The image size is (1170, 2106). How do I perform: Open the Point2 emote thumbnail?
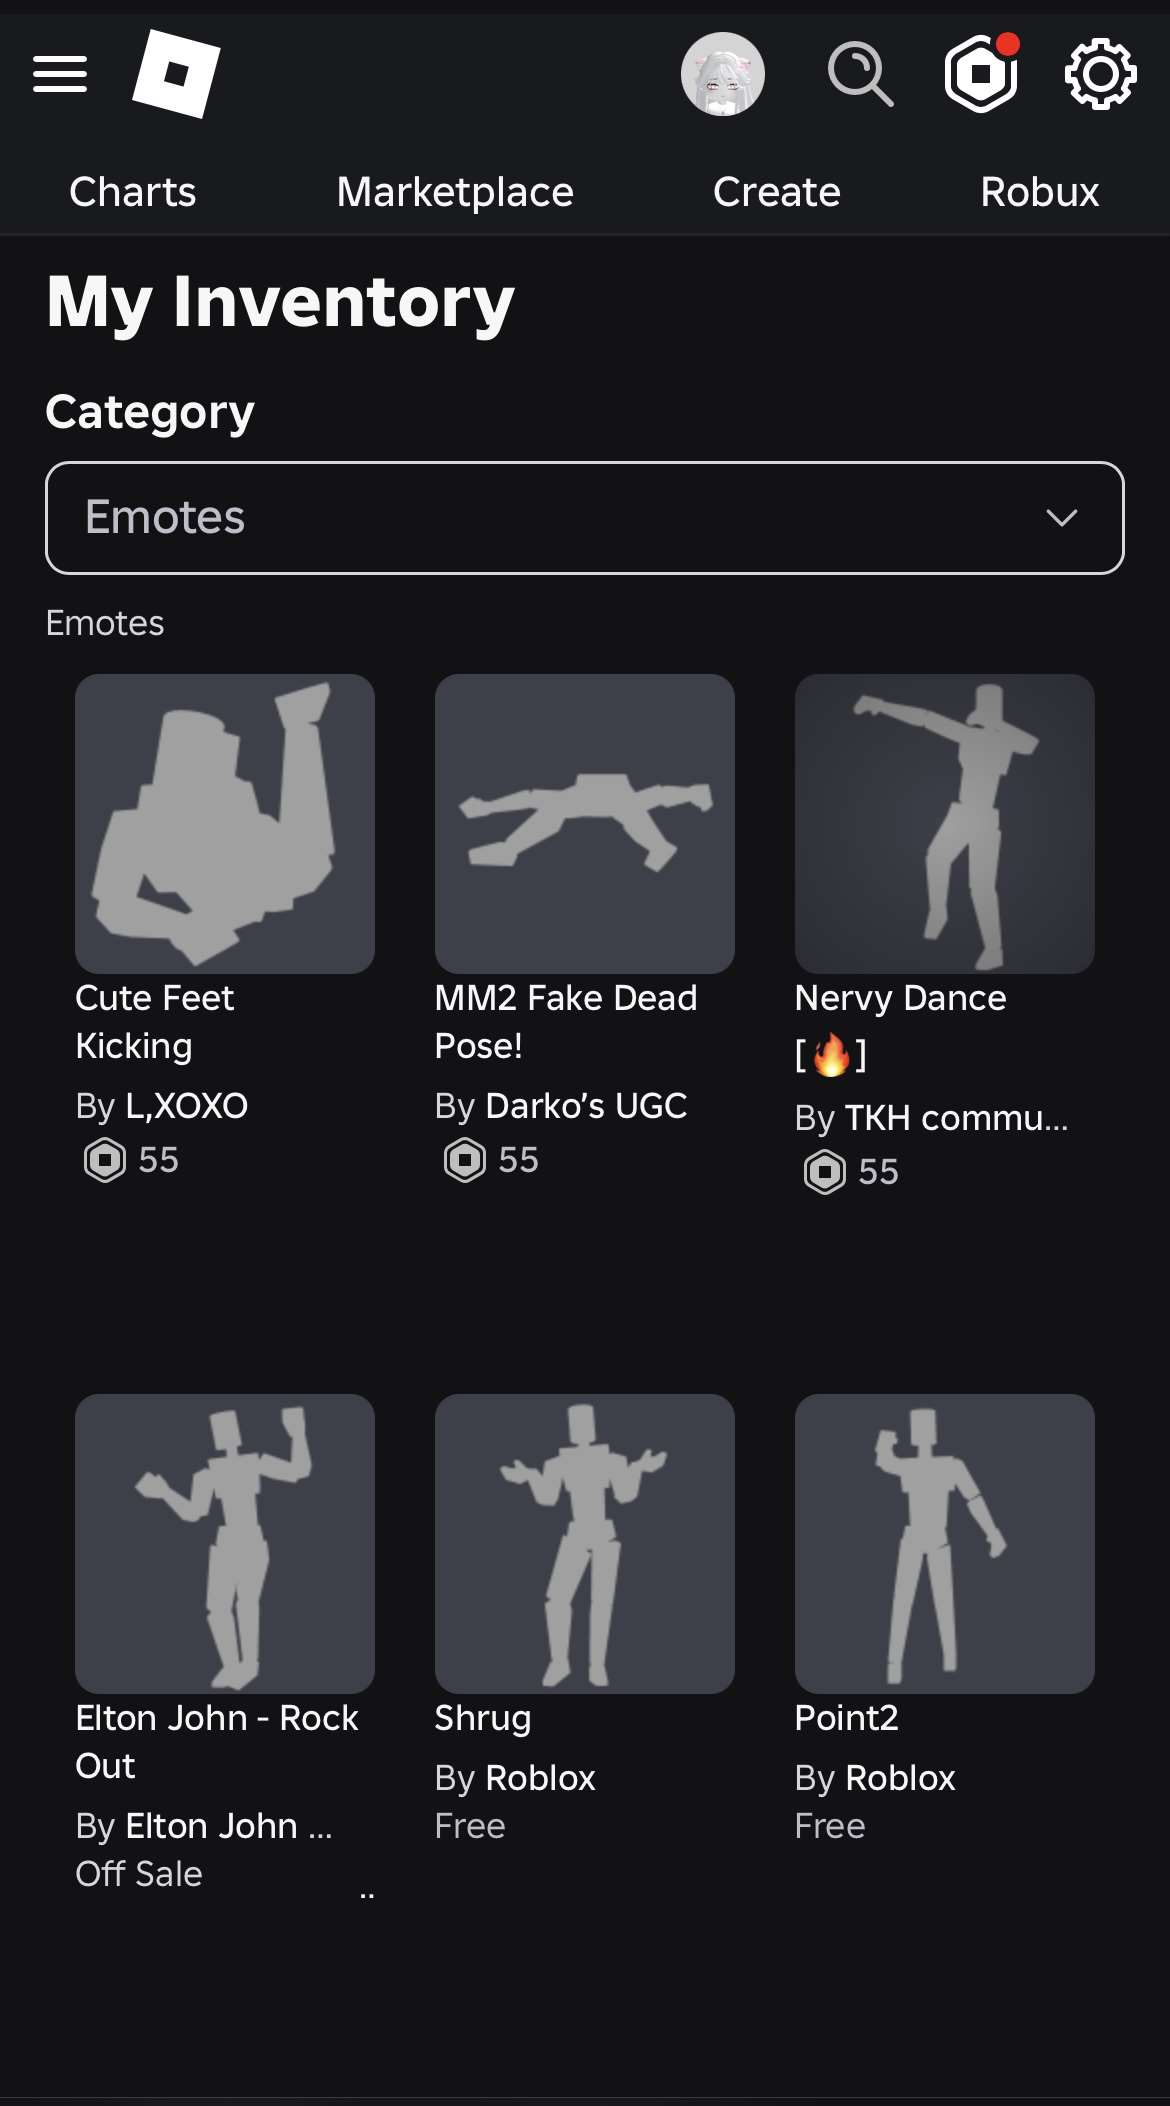point(945,1544)
